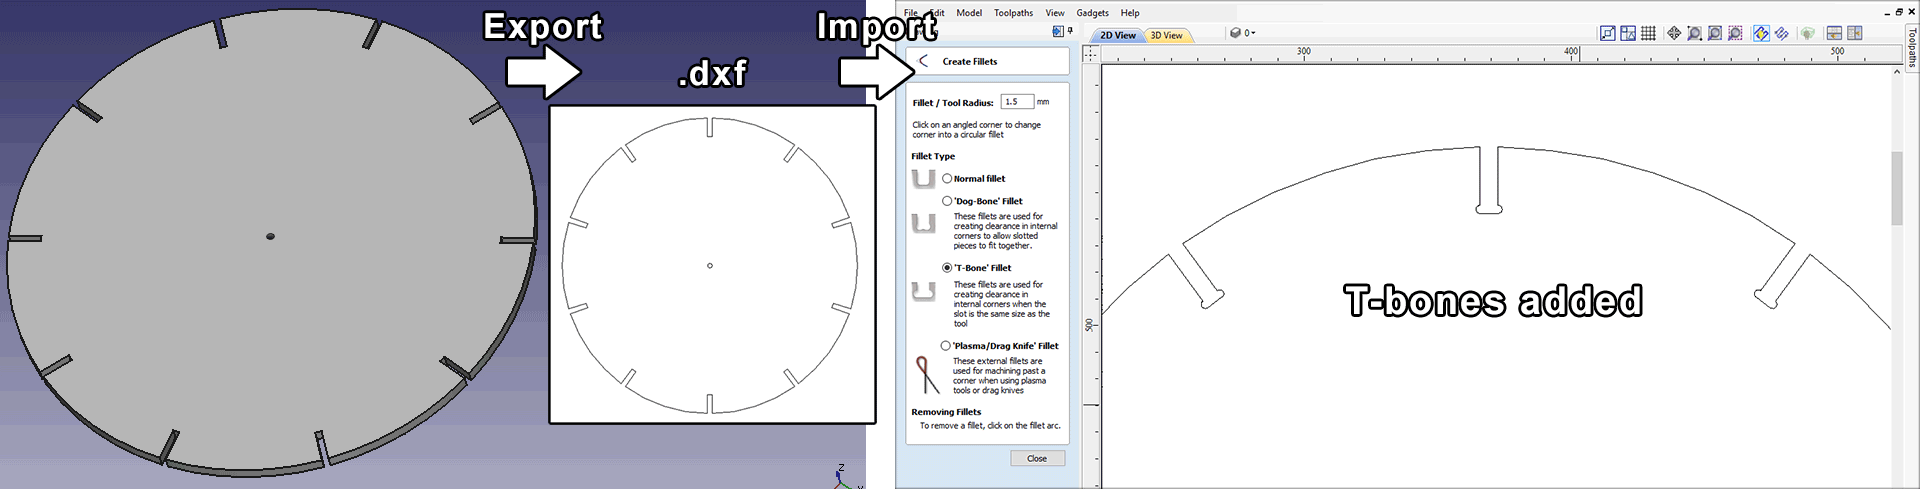The height and width of the screenshot is (489, 1920).
Task: Click the zoom to selected objects icon
Action: pyautogui.click(x=1735, y=33)
